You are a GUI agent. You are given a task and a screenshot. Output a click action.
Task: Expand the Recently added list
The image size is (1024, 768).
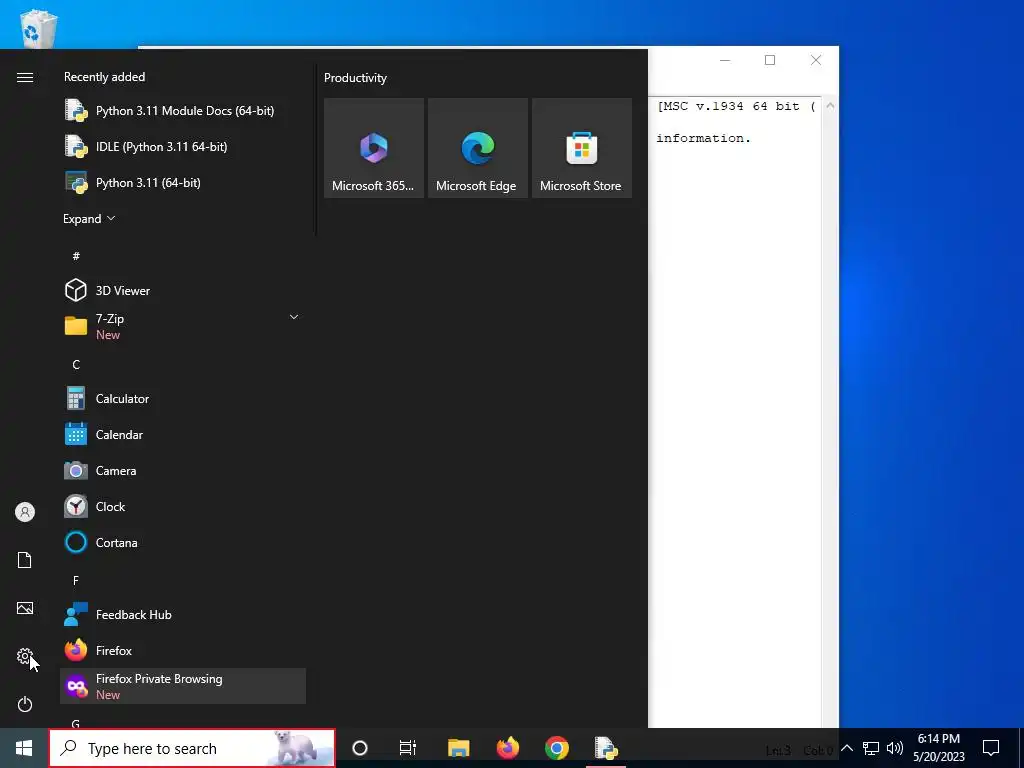[89, 219]
